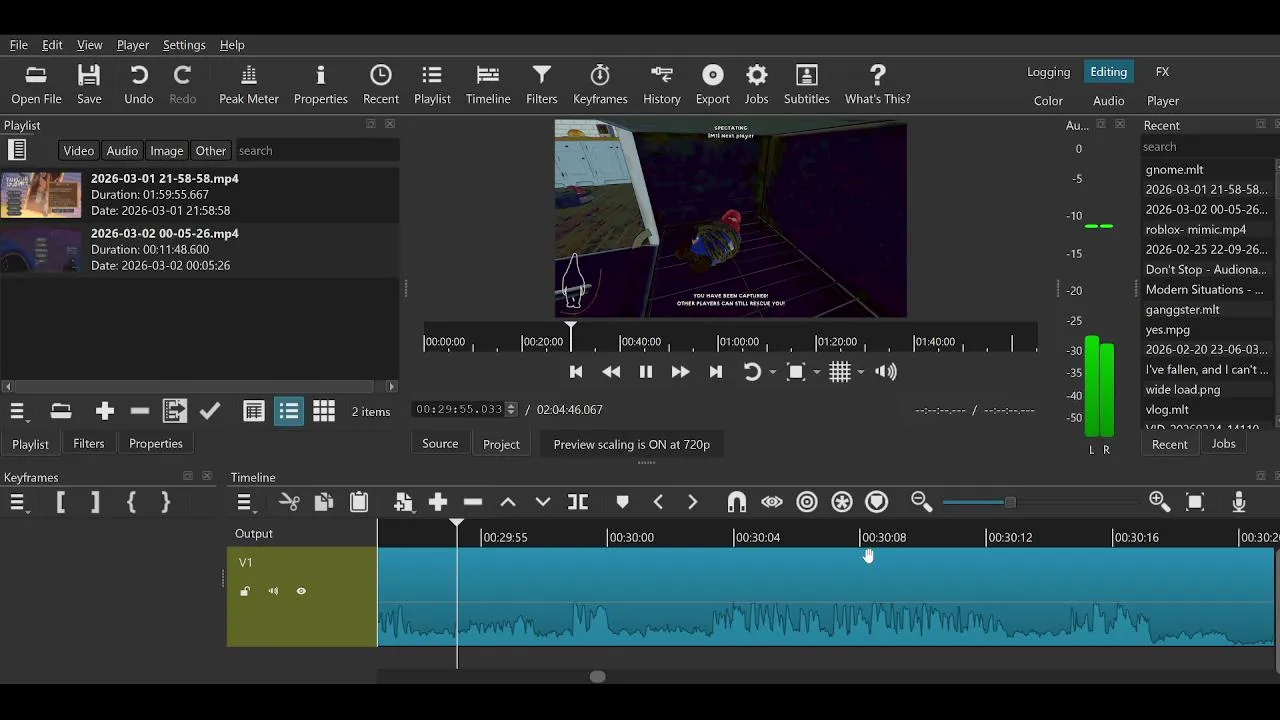Paste the clip into the timeline

click(x=359, y=502)
